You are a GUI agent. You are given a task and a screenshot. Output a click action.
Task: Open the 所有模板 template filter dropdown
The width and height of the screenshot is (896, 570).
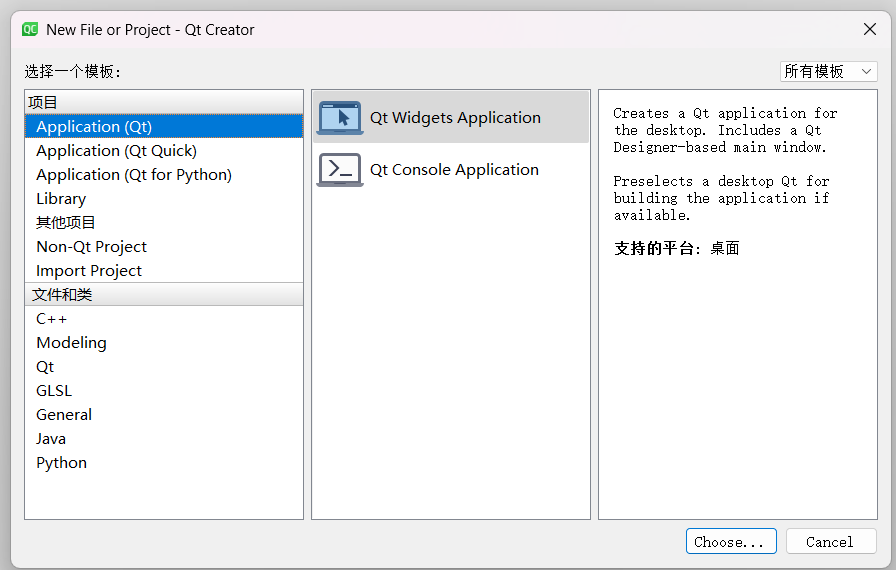click(x=829, y=71)
